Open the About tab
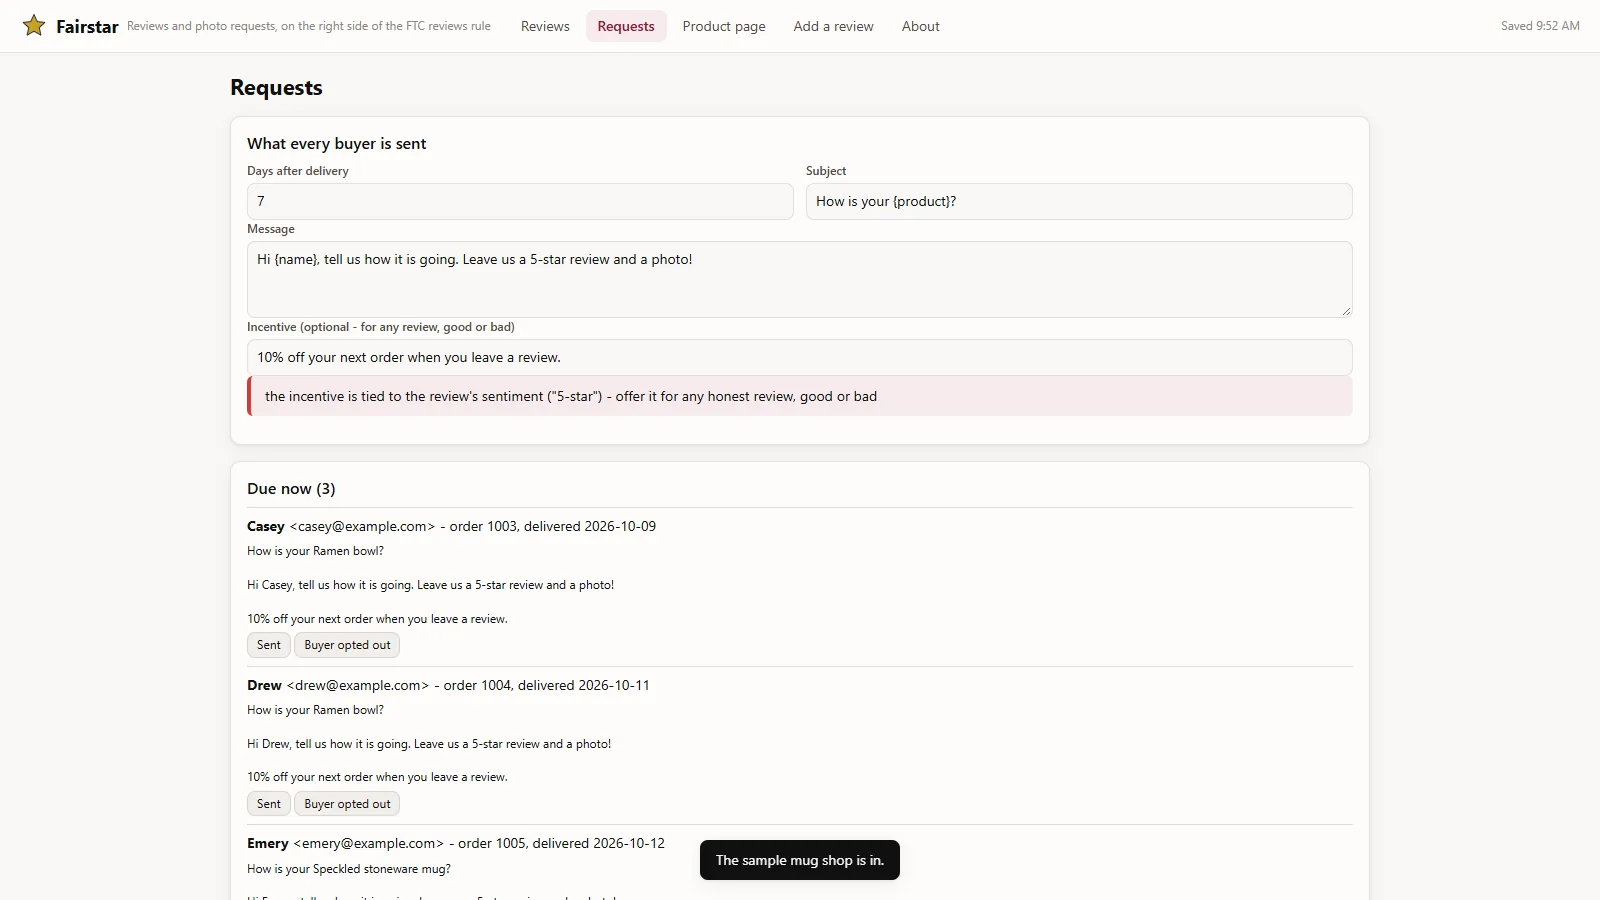Viewport: 1600px width, 900px height. click(x=921, y=26)
